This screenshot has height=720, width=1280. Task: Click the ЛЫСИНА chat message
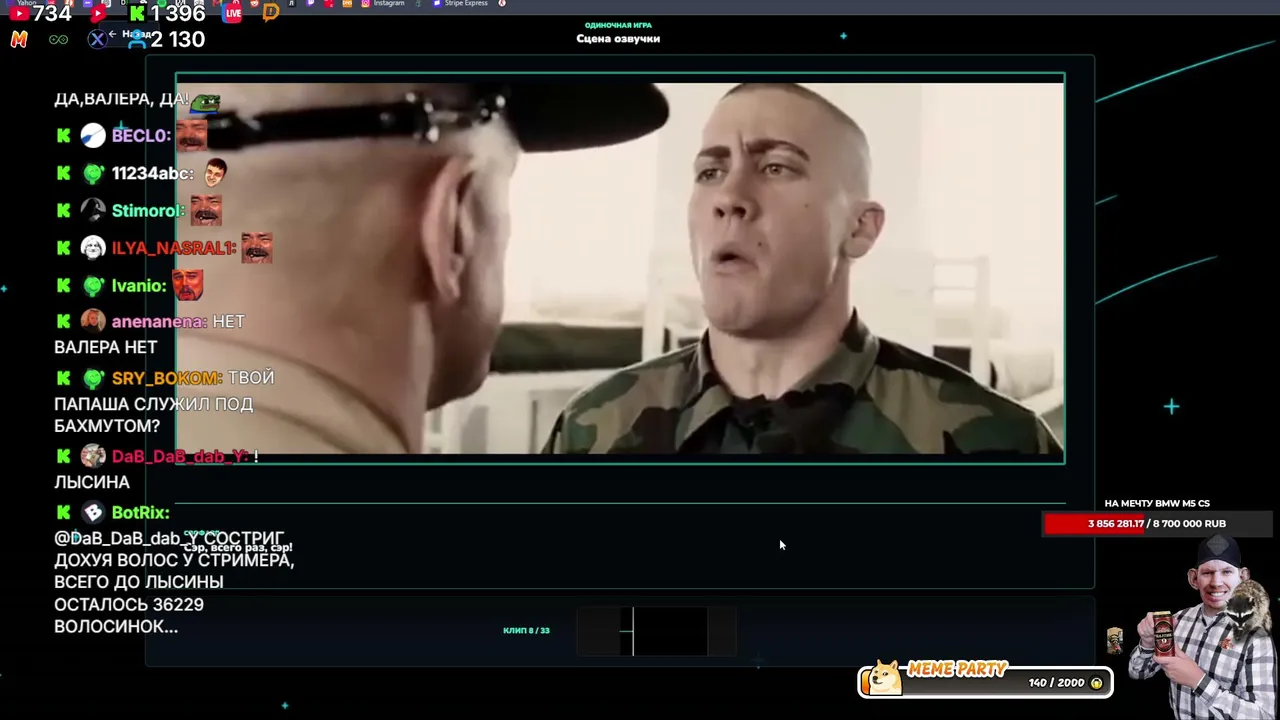92,483
